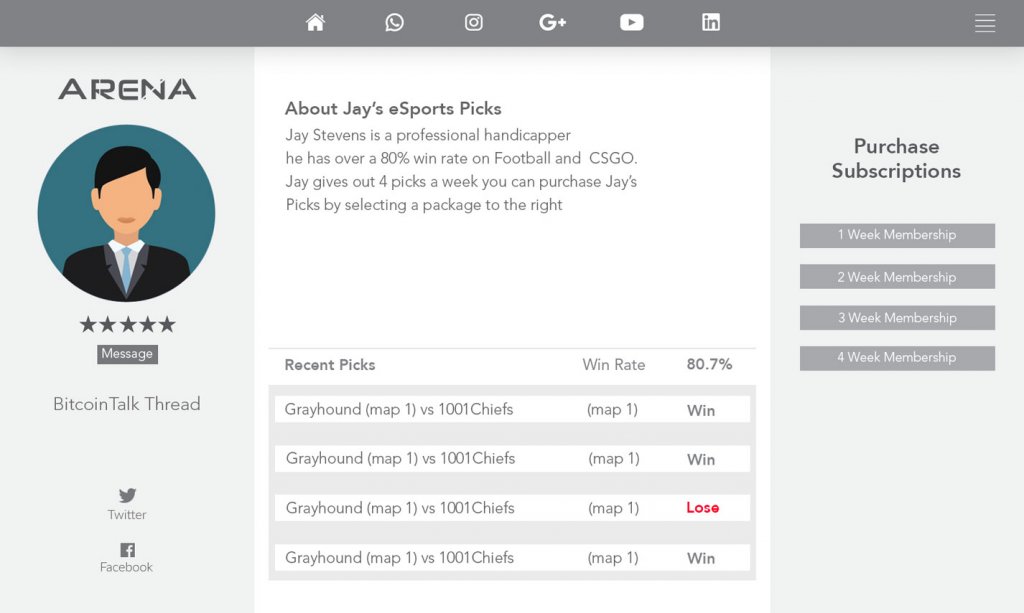Click the LinkedIn icon

pos(711,22)
